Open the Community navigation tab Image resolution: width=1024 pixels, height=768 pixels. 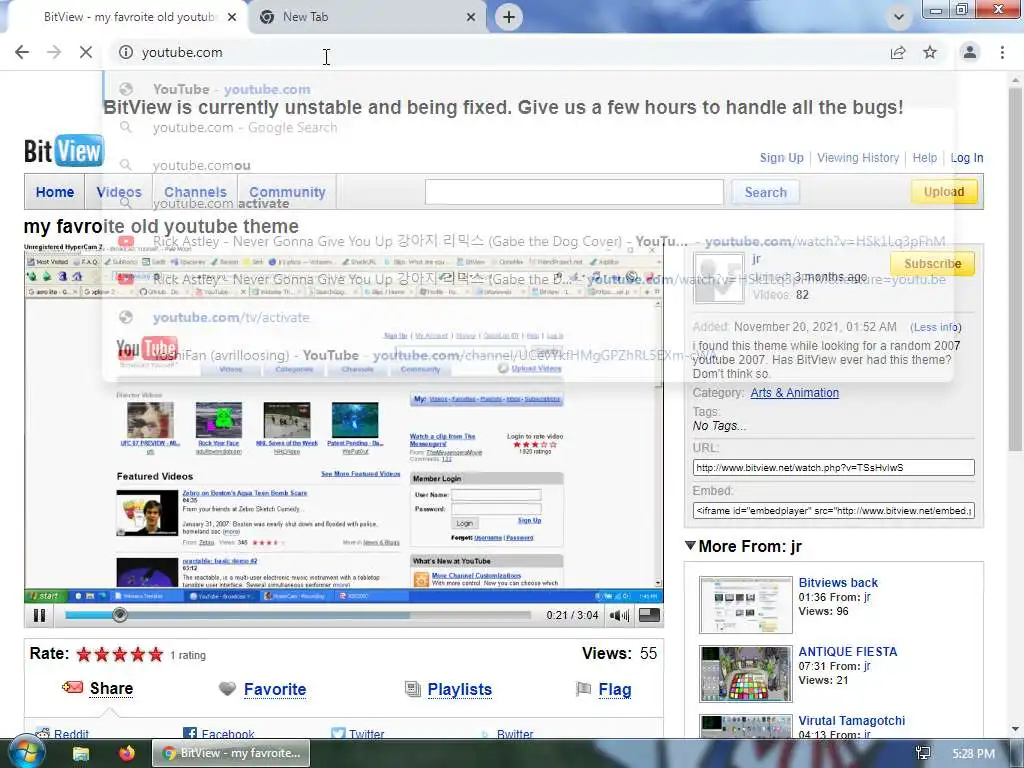click(287, 192)
